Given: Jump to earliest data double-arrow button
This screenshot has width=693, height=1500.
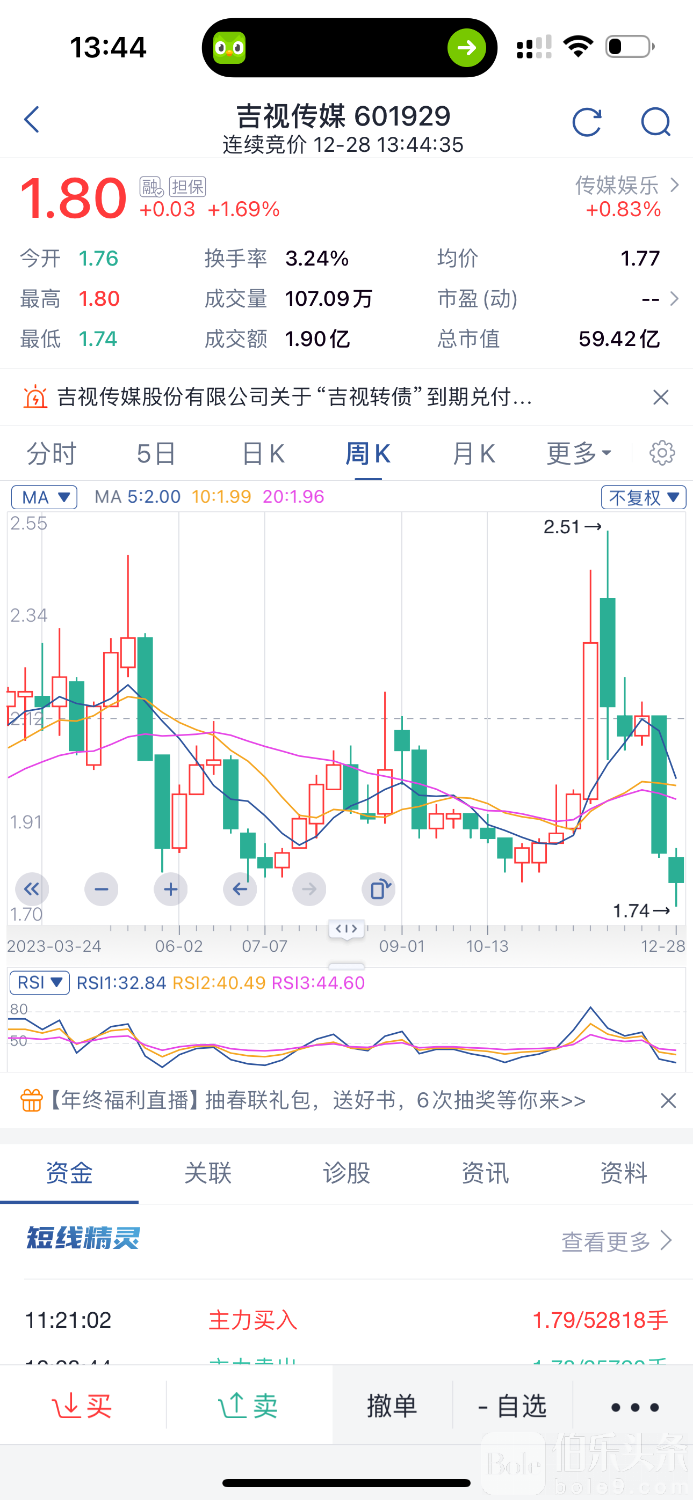Looking at the screenshot, I should 32,888.
